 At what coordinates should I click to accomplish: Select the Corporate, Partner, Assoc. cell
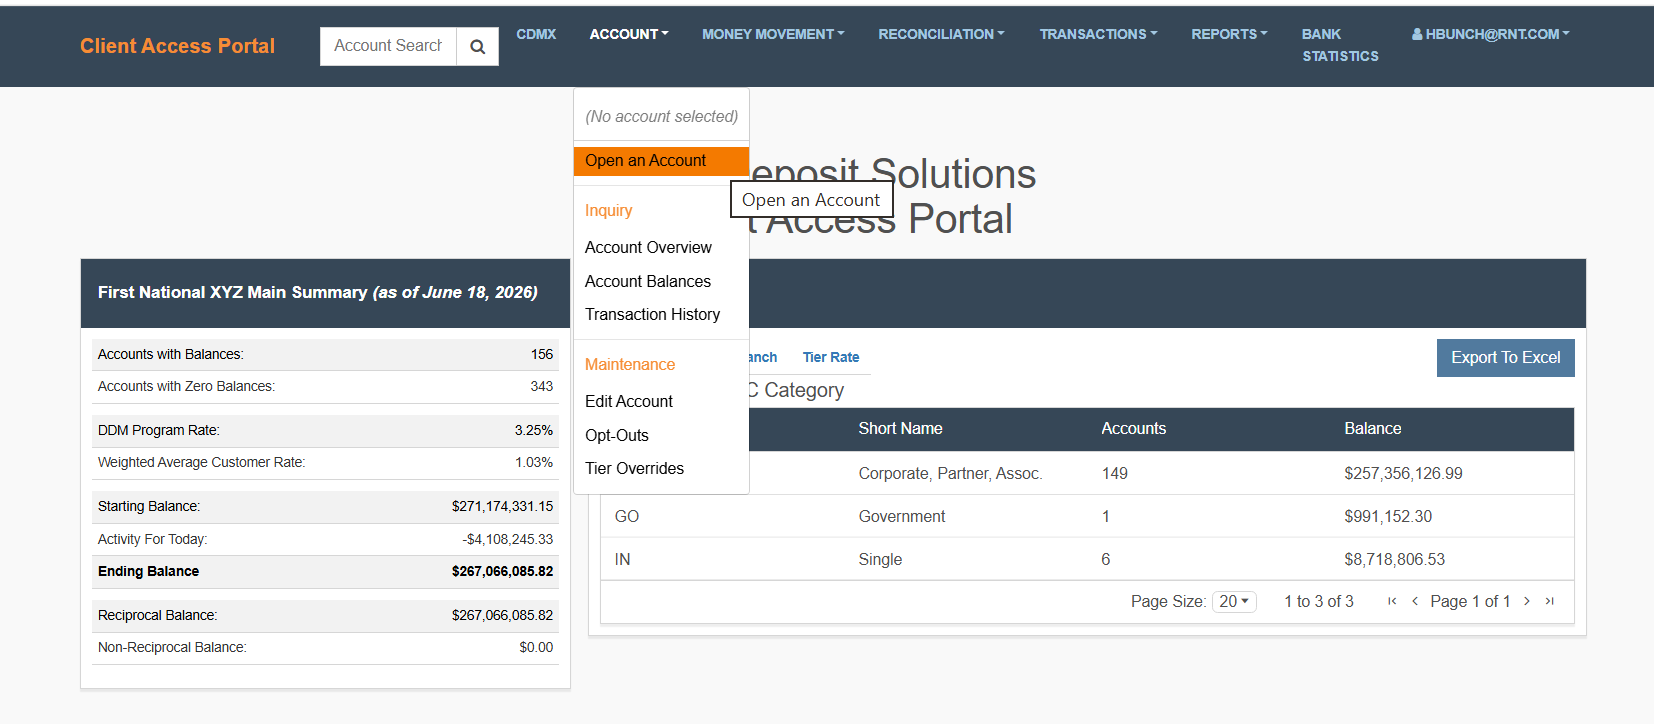point(950,473)
